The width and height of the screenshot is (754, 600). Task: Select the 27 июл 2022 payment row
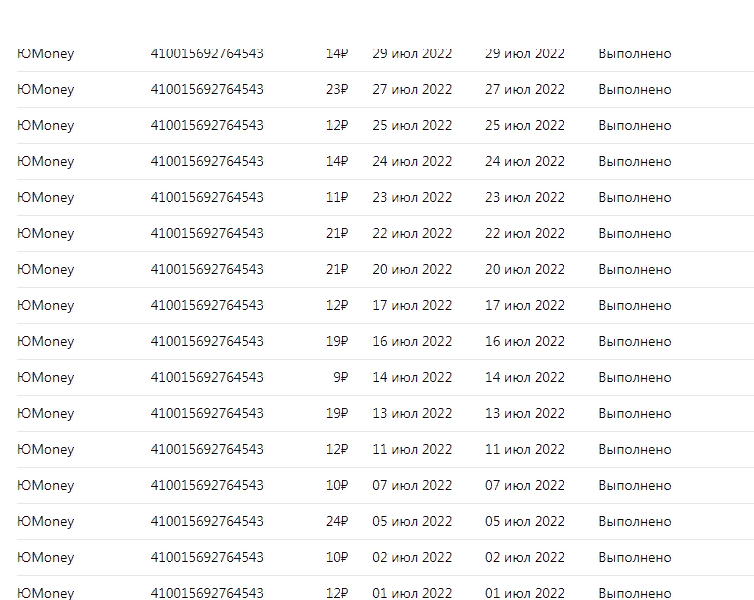point(385,89)
